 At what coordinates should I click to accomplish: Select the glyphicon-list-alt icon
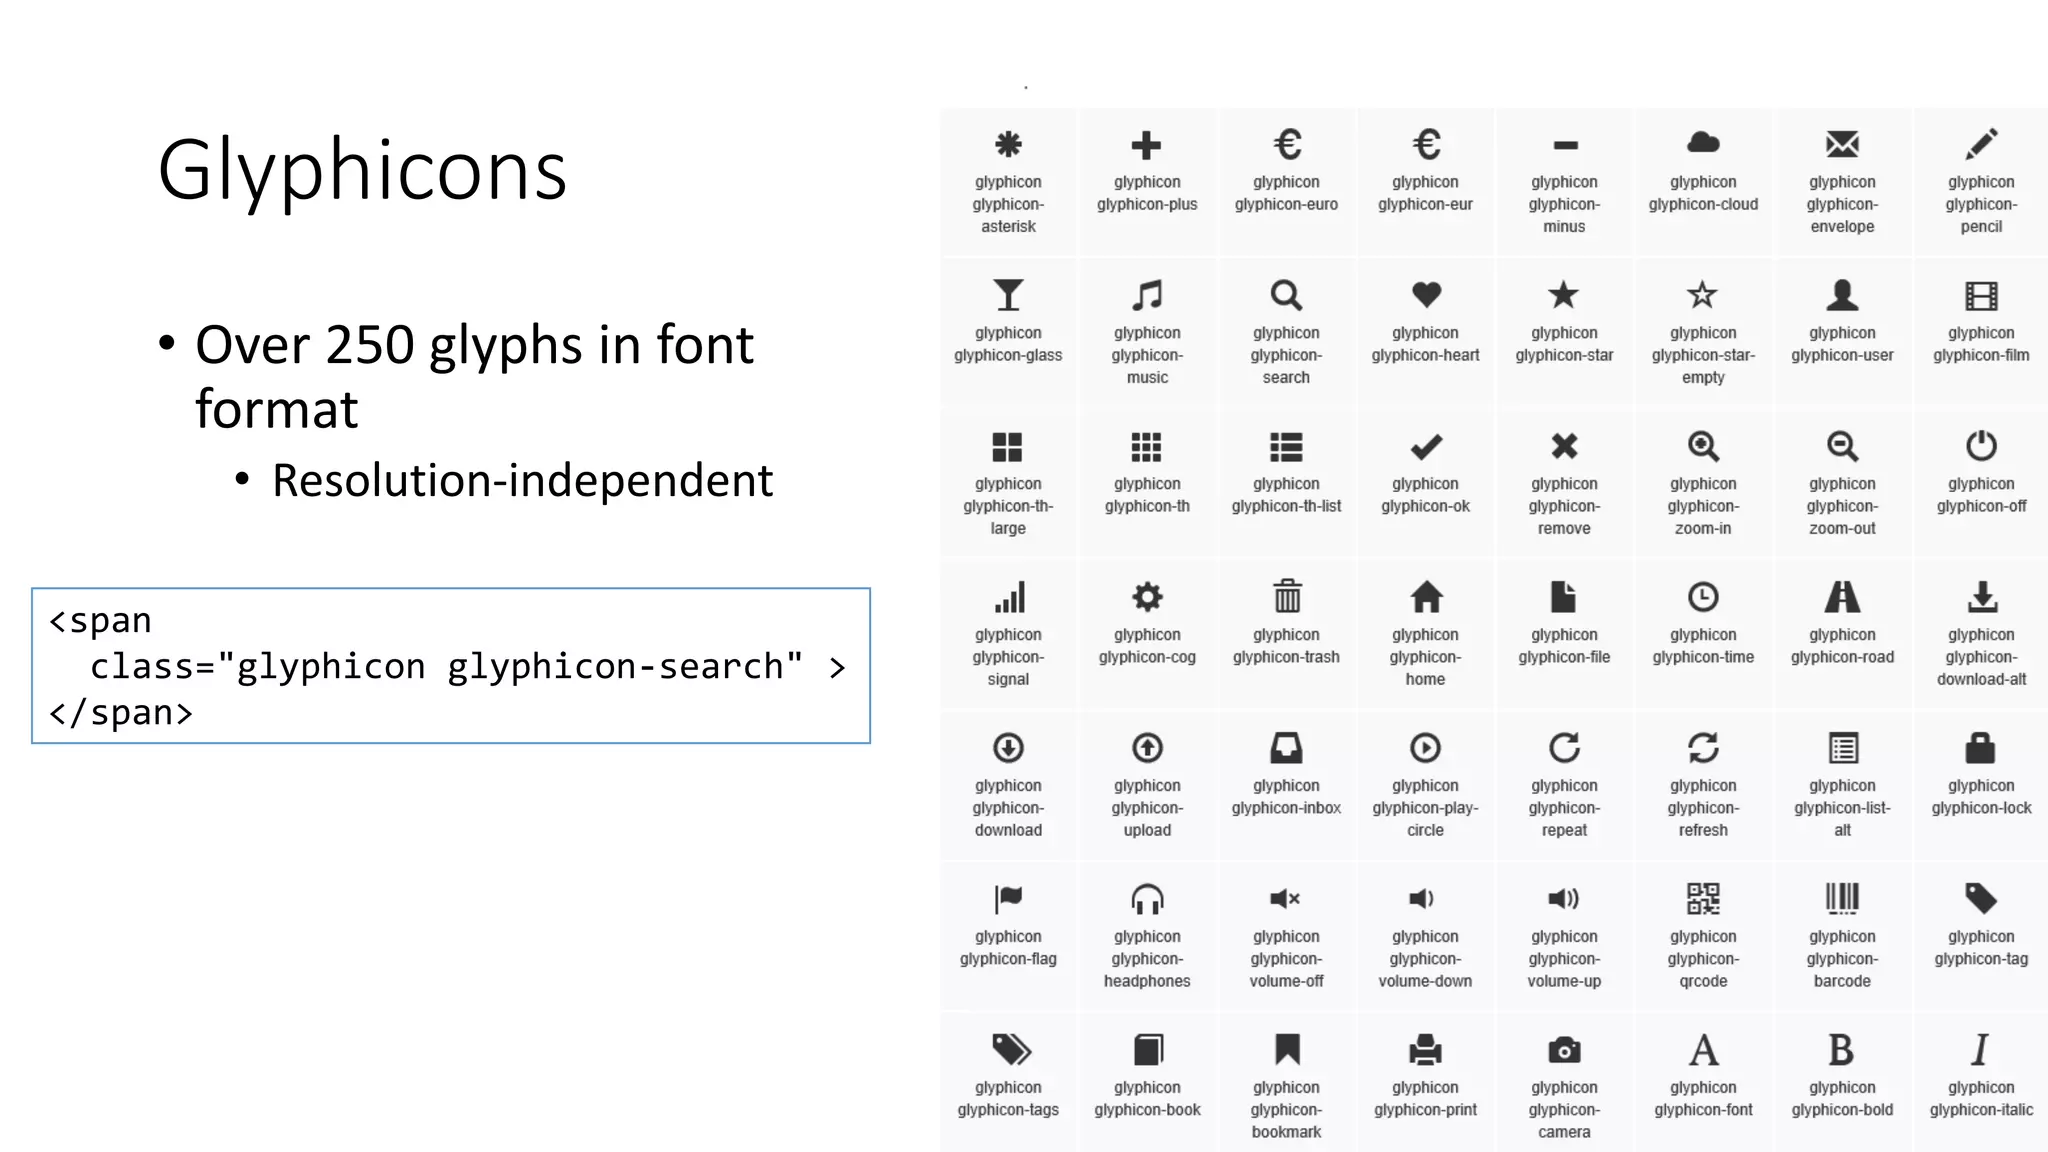[1843, 748]
